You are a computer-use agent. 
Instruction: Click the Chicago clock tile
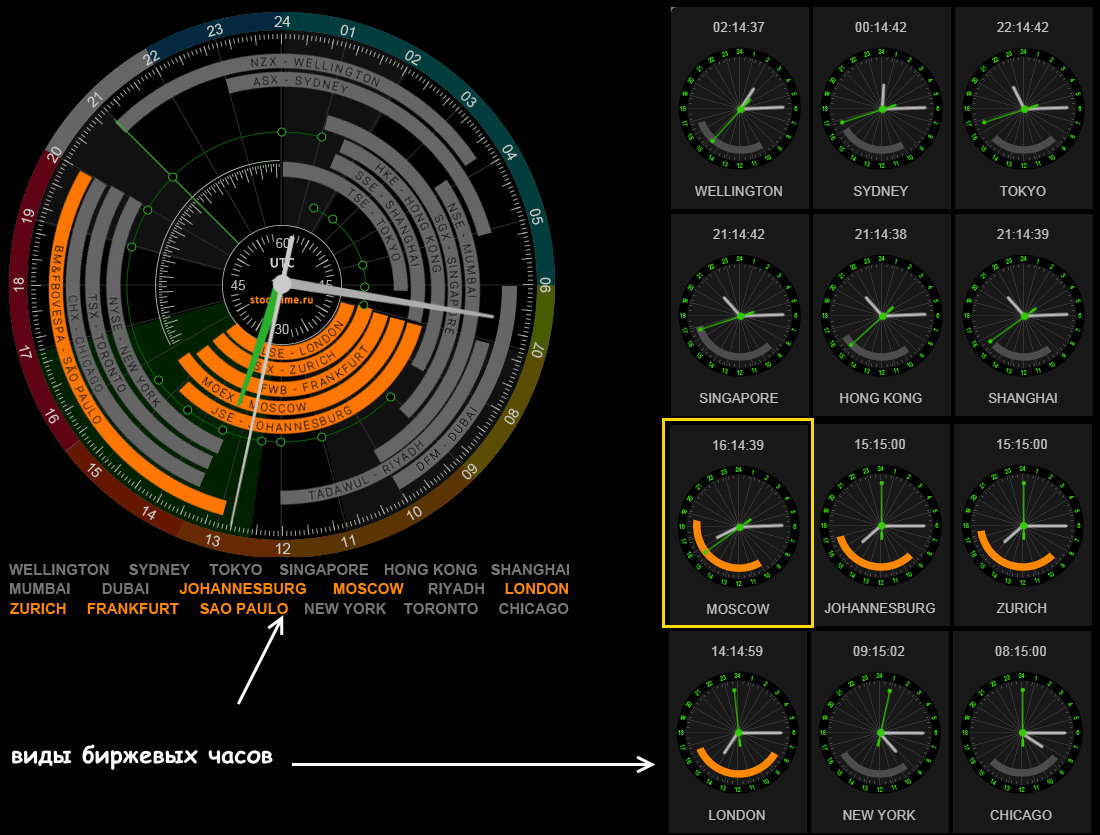coord(1023,734)
